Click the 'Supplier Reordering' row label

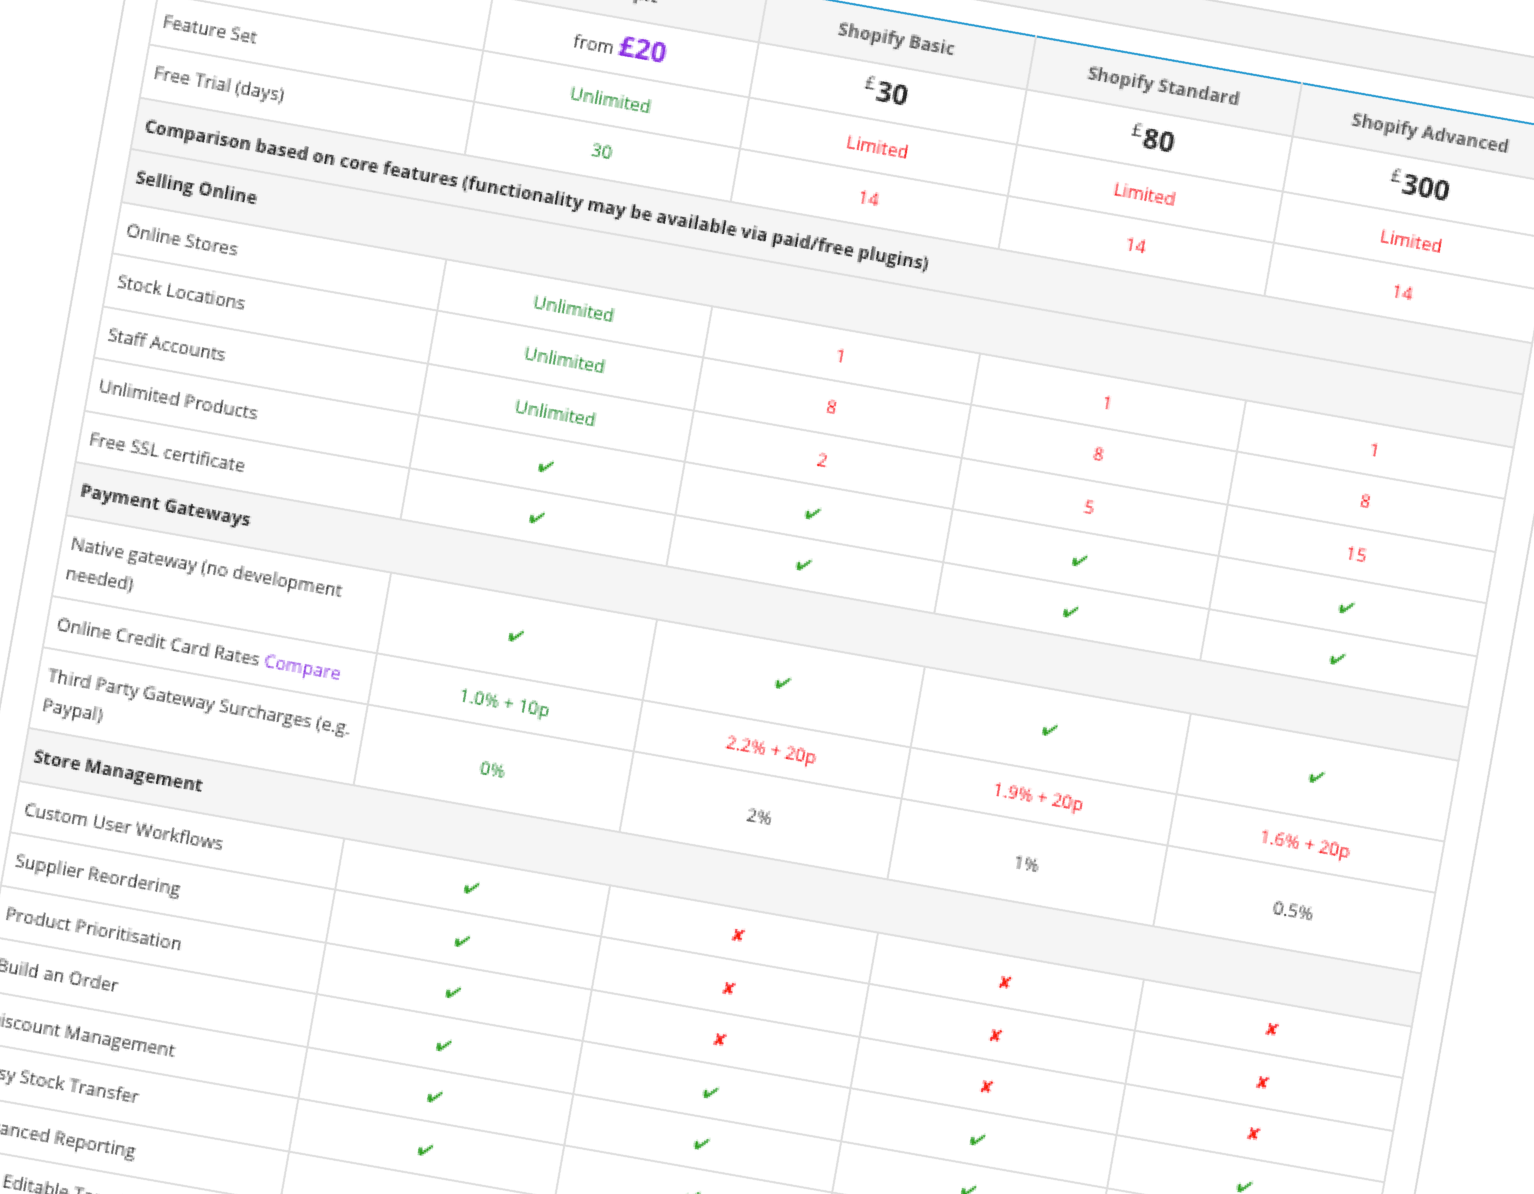(x=97, y=875)
